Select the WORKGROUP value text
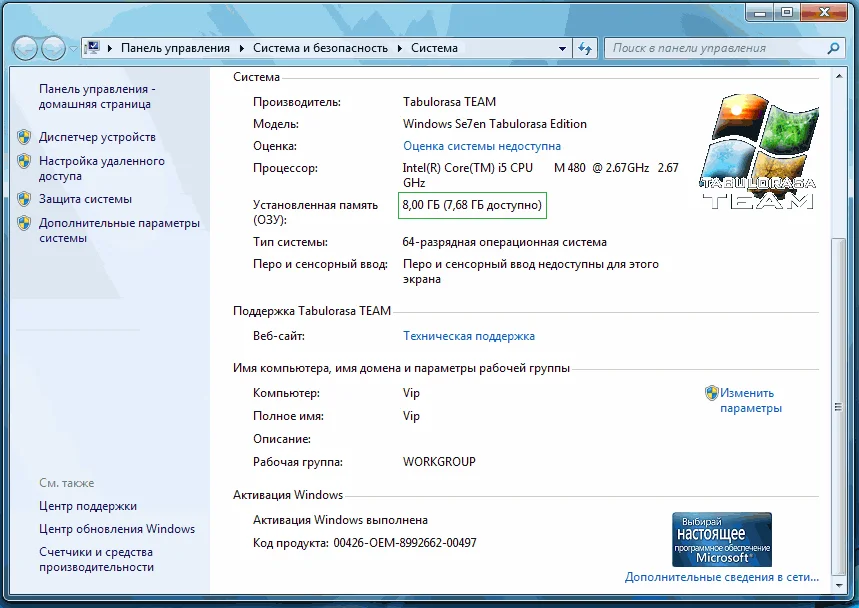This screenshot has width=859, height=608. coord(439,462)
